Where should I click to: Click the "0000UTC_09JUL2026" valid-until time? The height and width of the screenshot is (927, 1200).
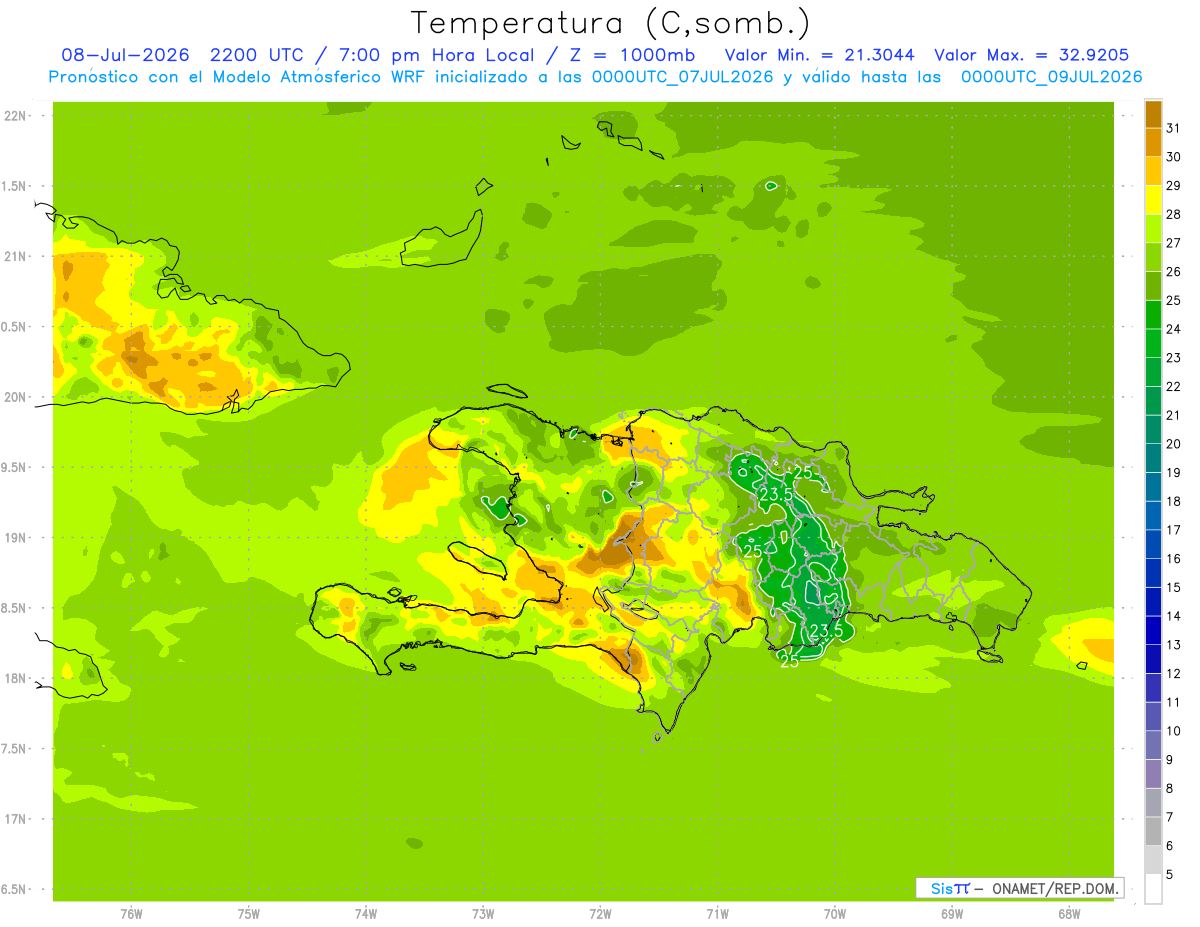click(1052, 77)
